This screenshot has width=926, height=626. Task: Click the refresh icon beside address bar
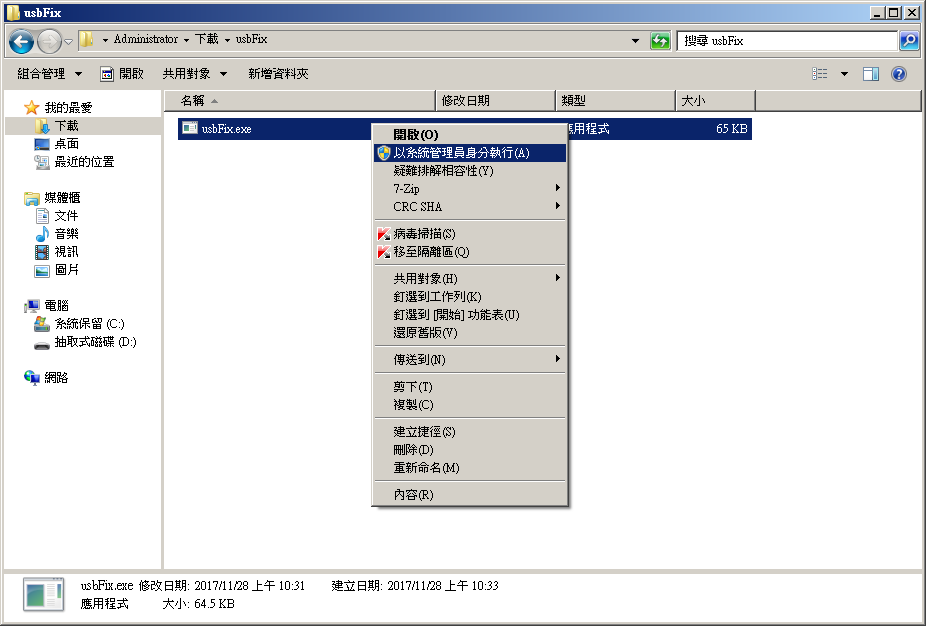coord(660,41)
